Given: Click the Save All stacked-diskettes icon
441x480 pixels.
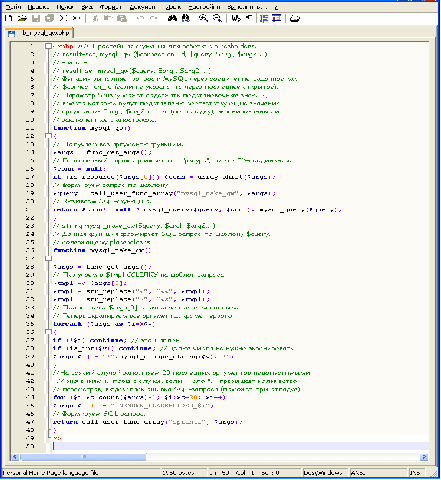Looking at the screenshot, I should (49, 18).
